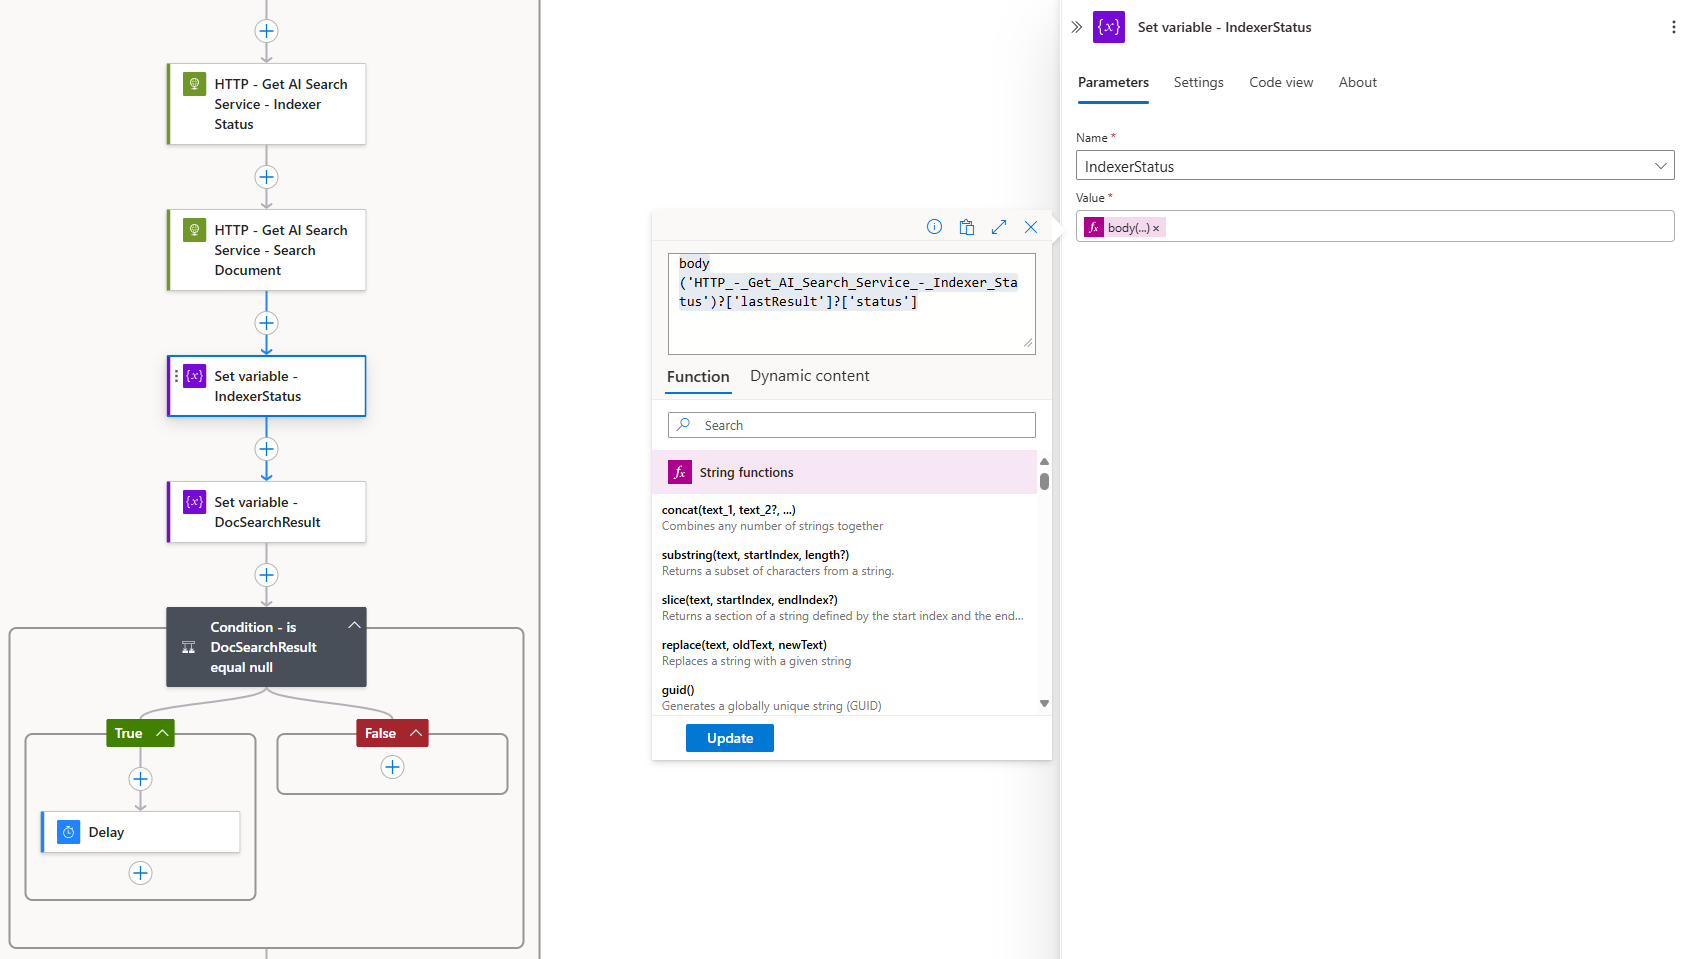The width and height of the screenshot is (1687, 959).
Task: Click the function list scrollbar thumb
Action: tap(1044, 481)
